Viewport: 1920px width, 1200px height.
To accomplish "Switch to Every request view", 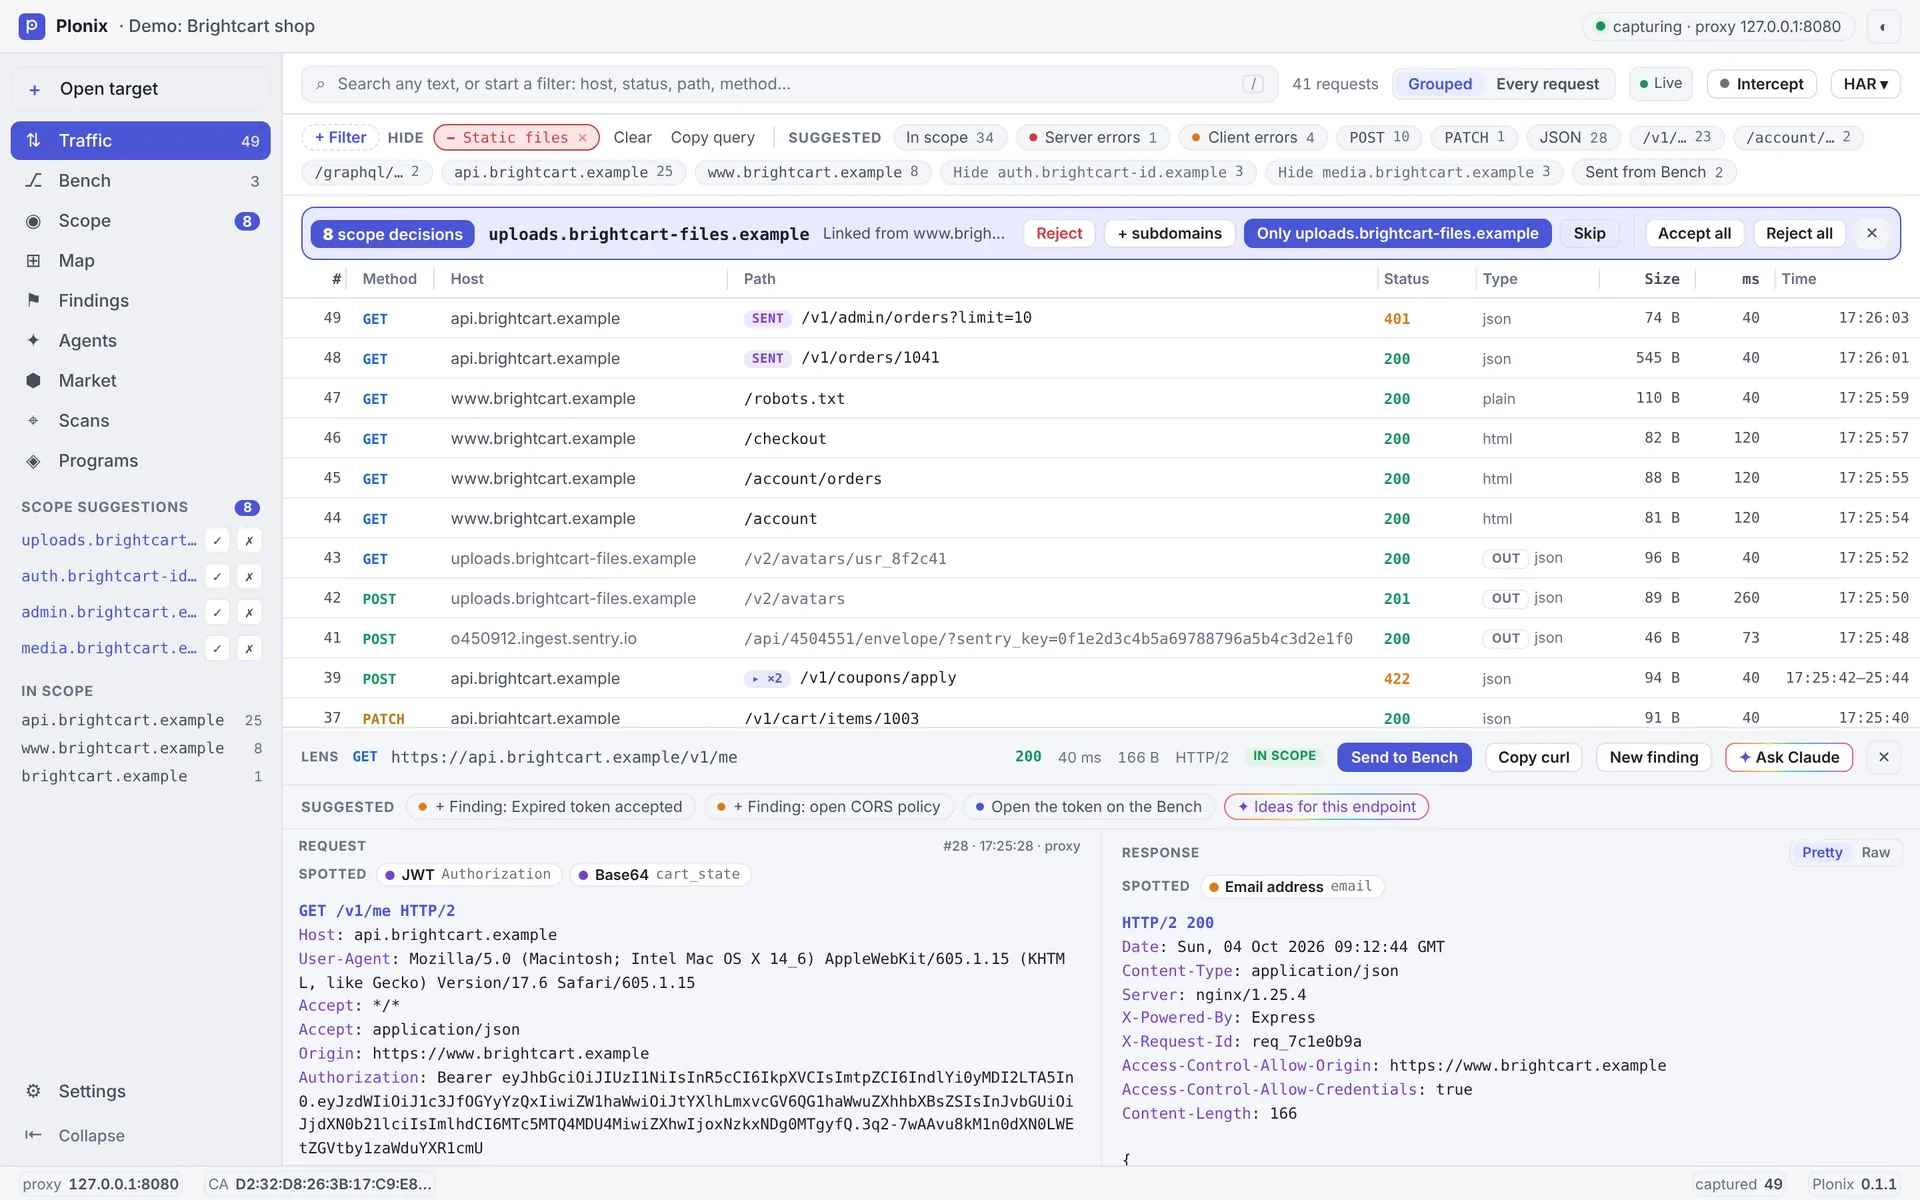I will (x=1547, y=84).
